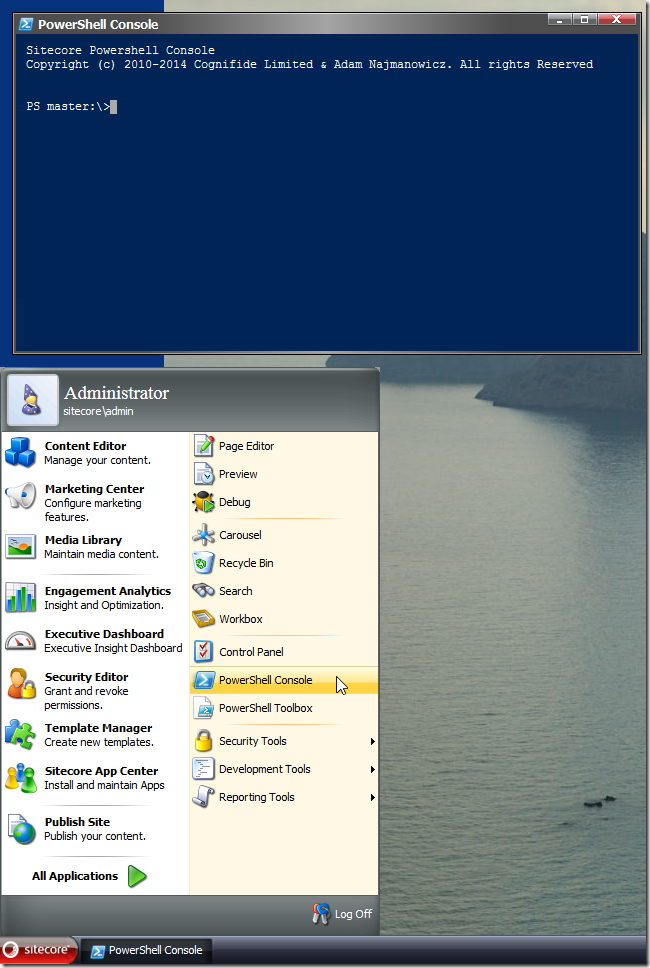Click the Sitecore start button
This screenshot has height=968, width=650.
tap(38, 950)
